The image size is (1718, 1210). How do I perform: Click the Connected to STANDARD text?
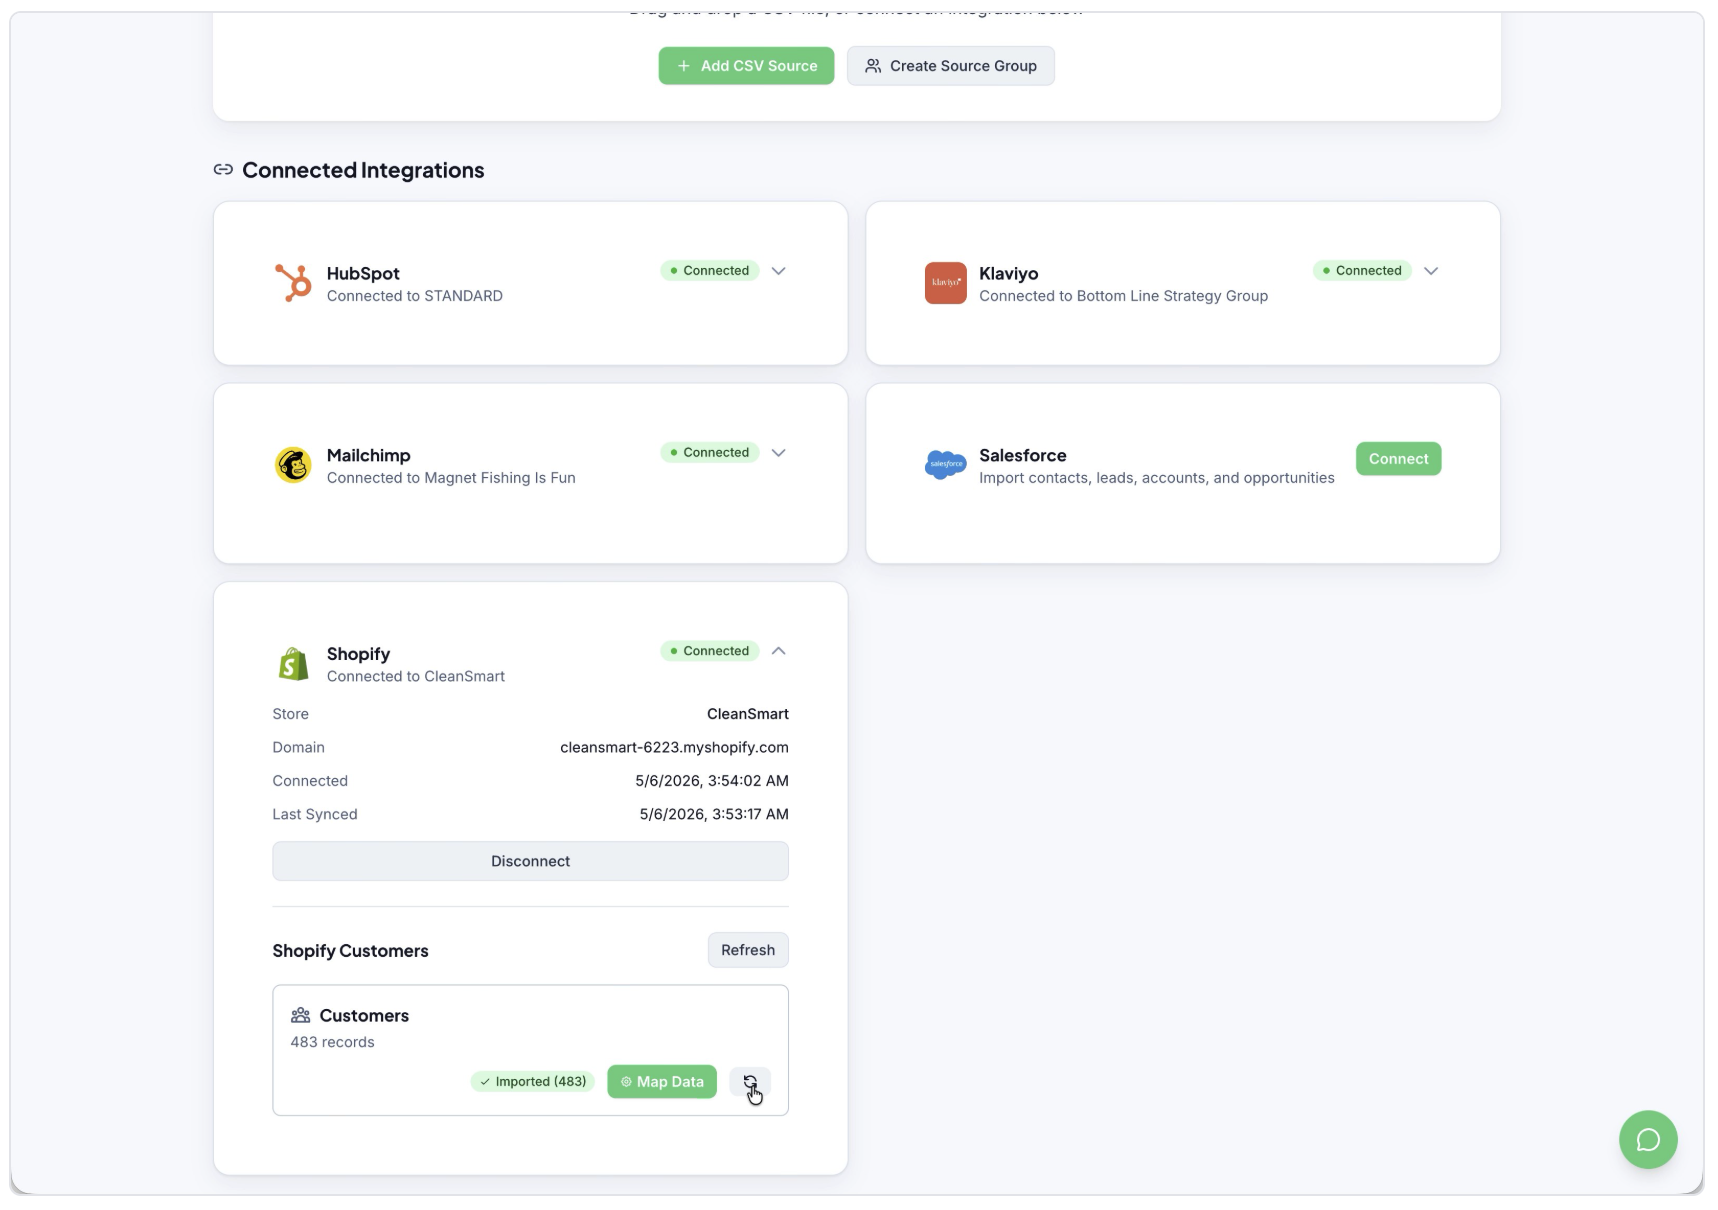pos(415,296)
